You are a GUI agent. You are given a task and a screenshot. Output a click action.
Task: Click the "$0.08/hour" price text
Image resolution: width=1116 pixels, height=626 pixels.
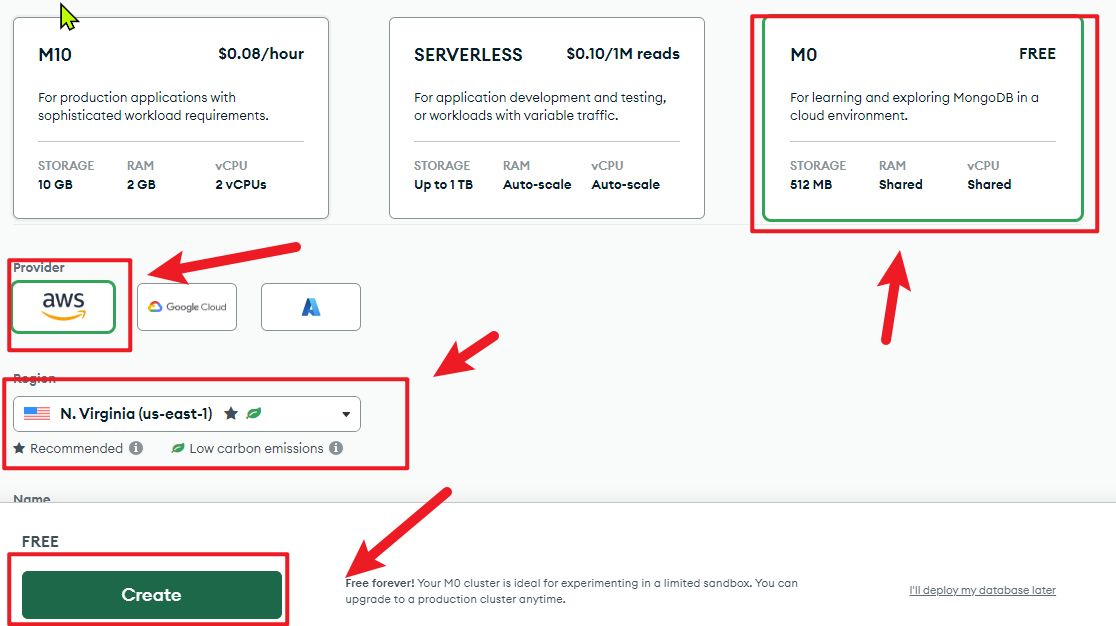(x=260, y=54)
